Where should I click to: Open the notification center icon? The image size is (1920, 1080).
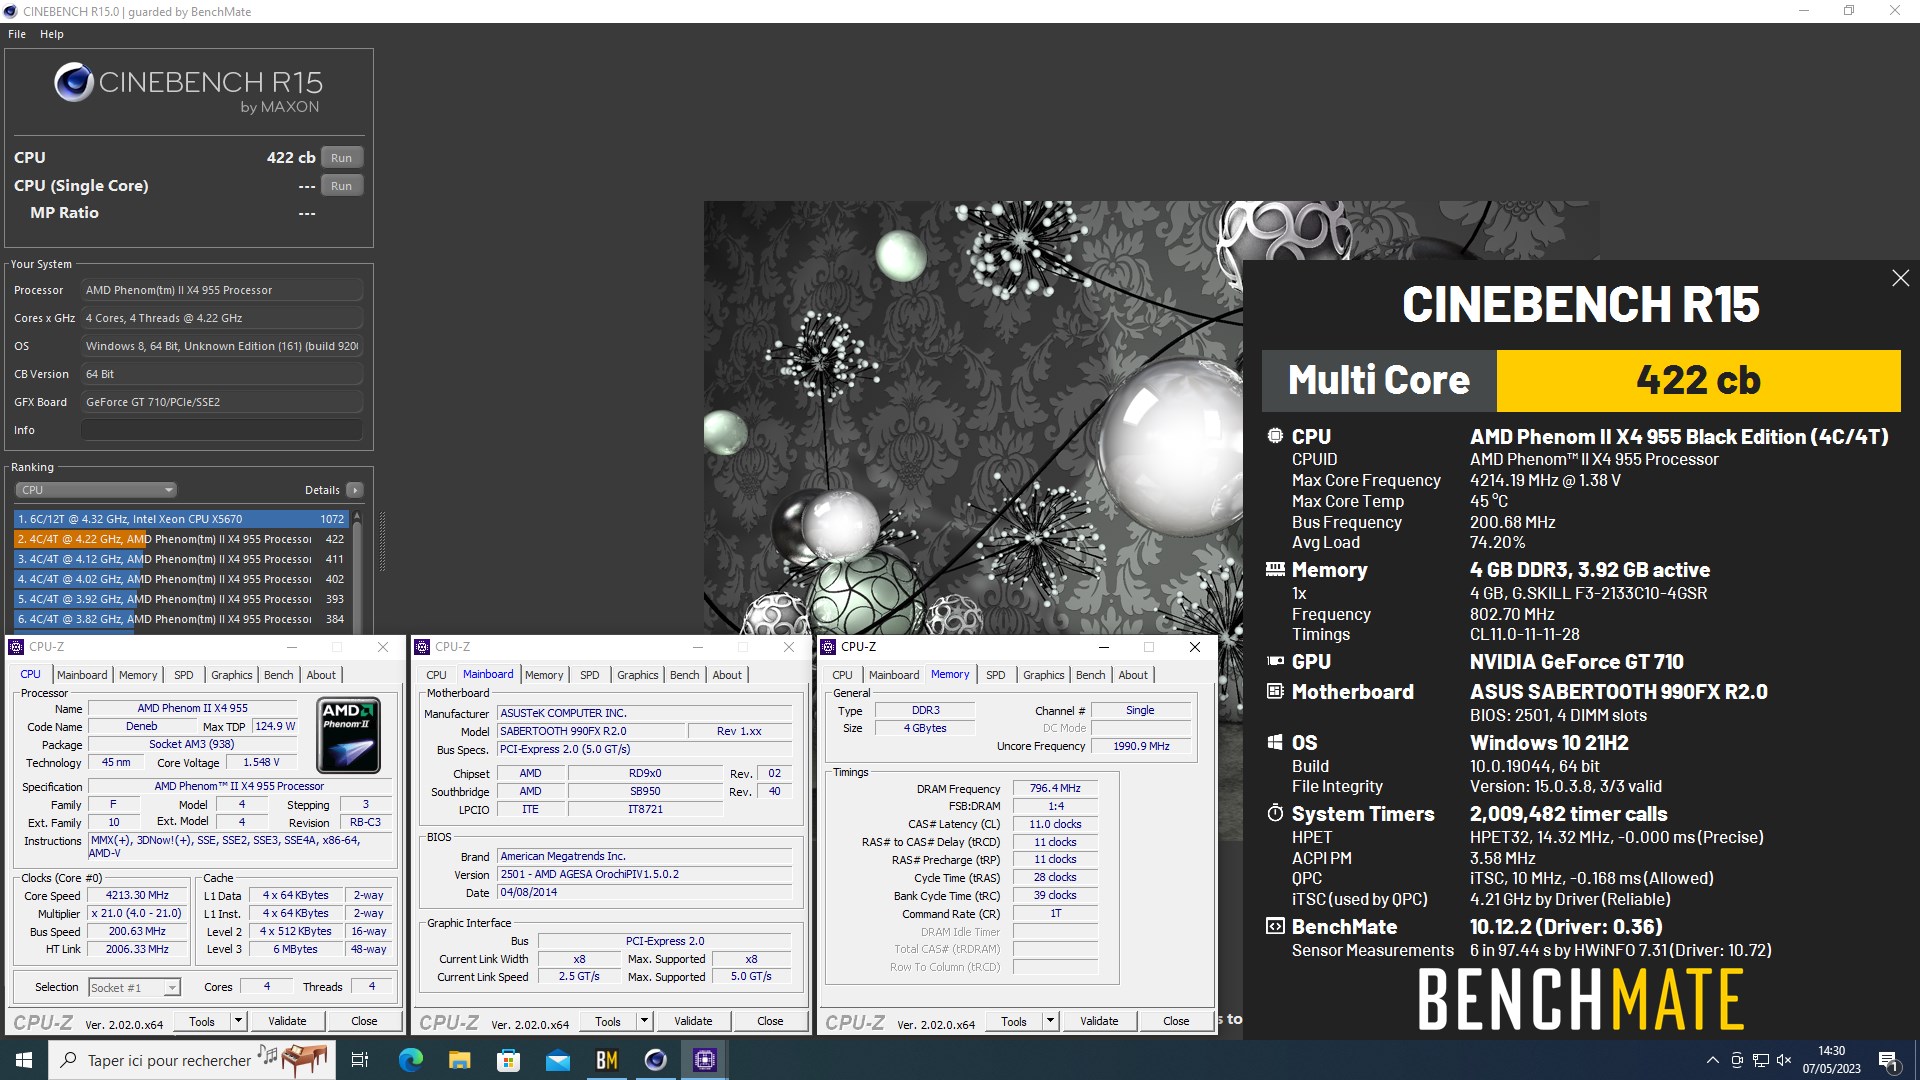tap(1888, 1060)
